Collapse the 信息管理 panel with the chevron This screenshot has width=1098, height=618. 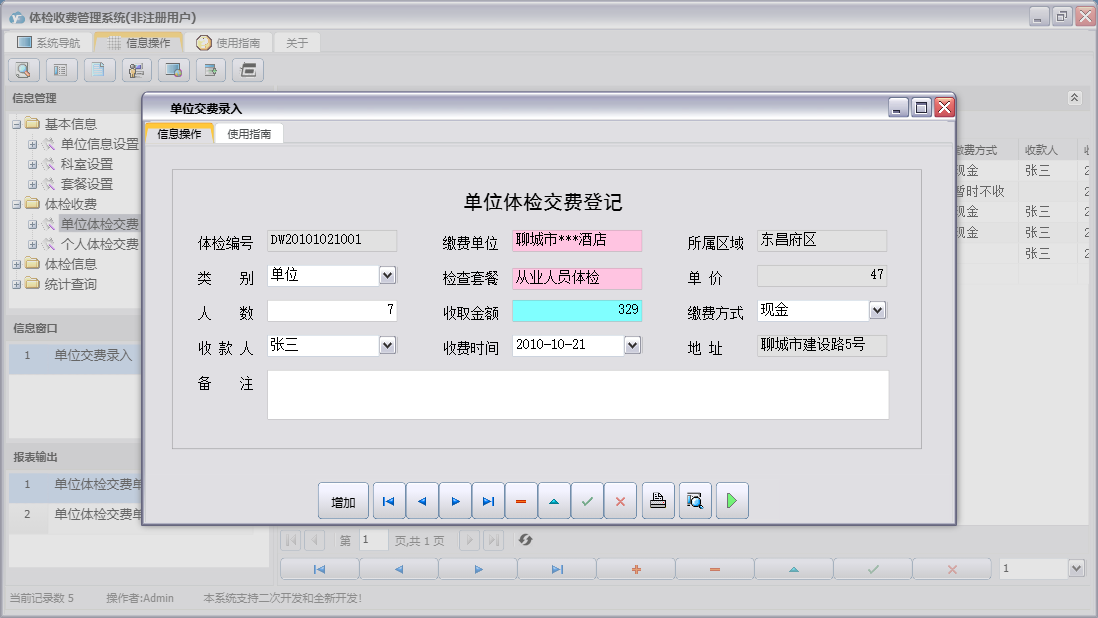(x=1075, y=98)
